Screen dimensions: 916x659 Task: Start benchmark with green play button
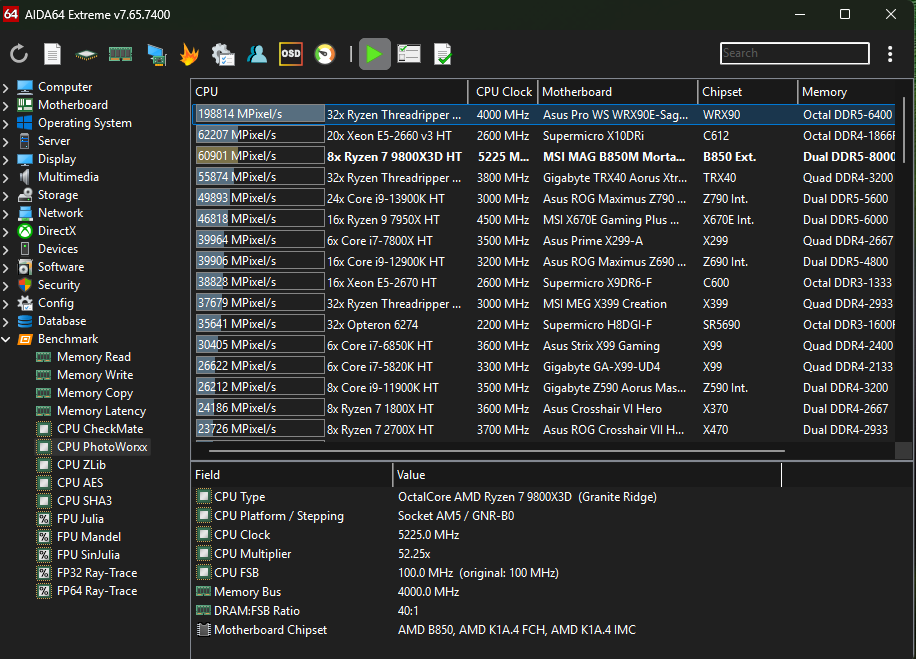[x=374, y=54]
